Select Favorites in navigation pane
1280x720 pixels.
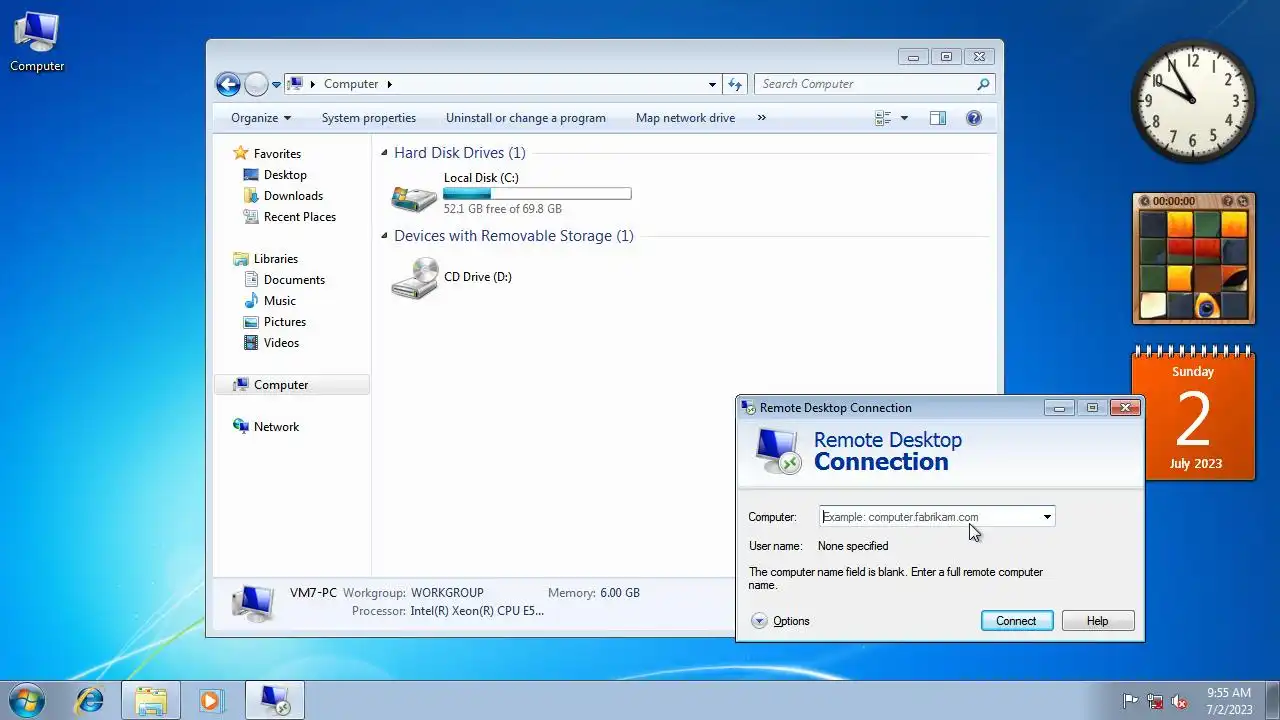[267, 154]
